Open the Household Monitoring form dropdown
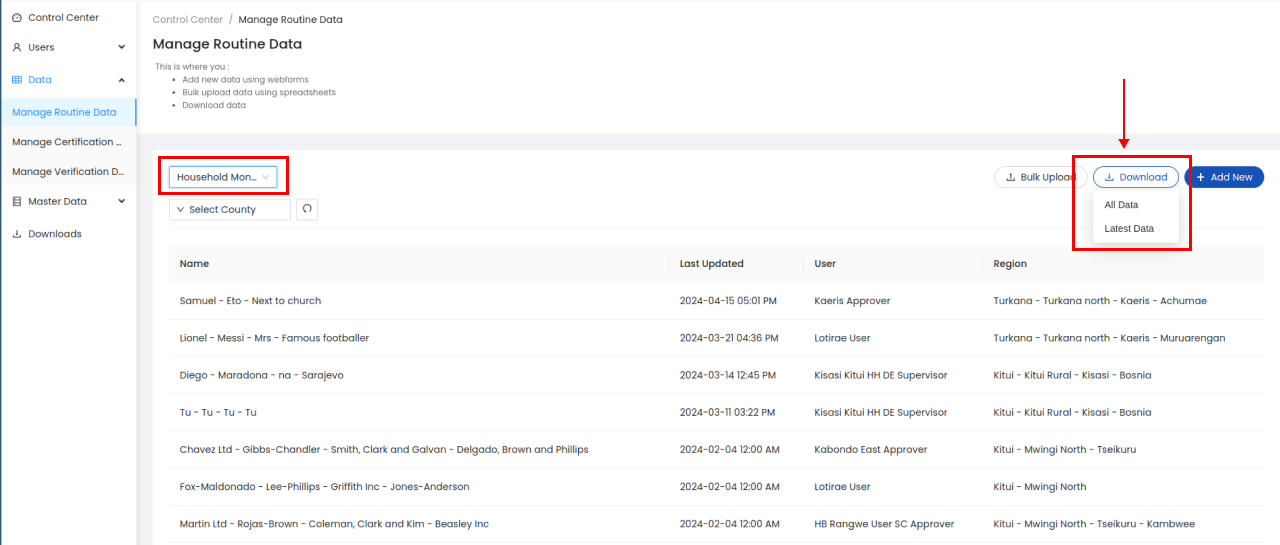The image size is (1280, 545). (x=223, y=177)
